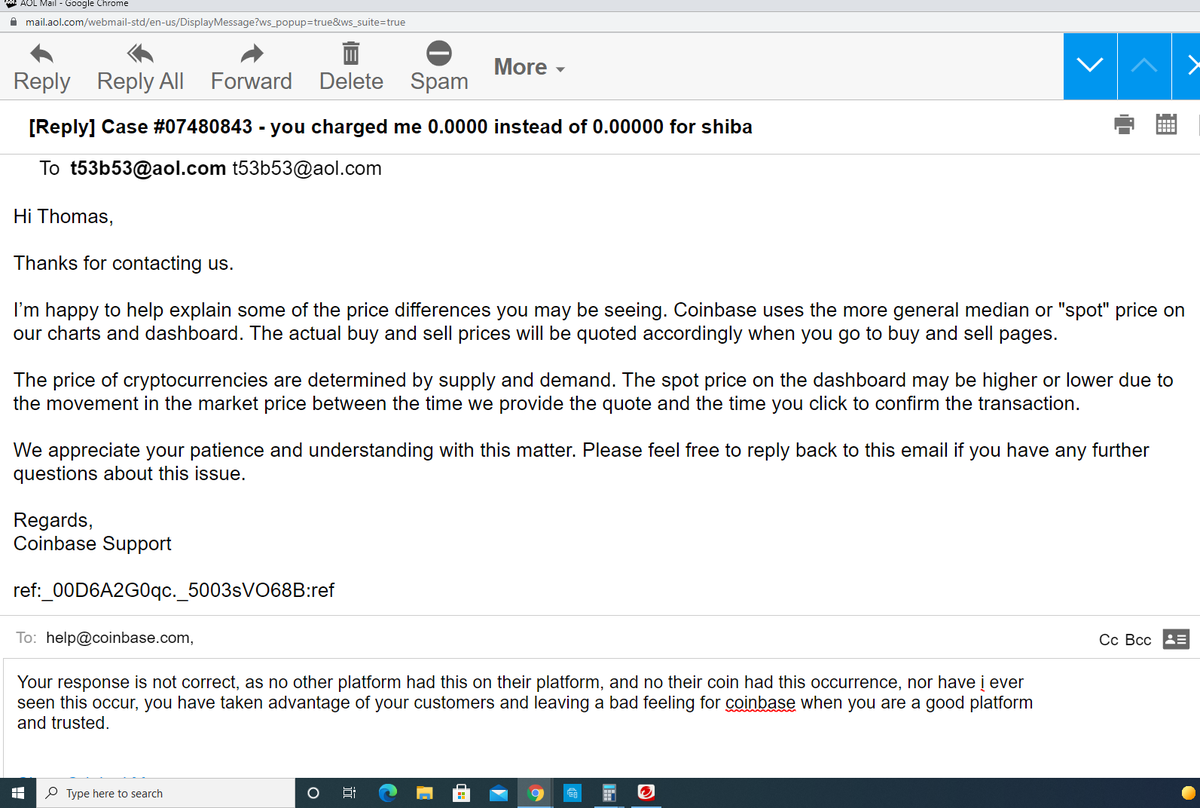Open Microsoft Store from the taskbar
Viewport: 1200px width, 808px height.
click(462, 793)
